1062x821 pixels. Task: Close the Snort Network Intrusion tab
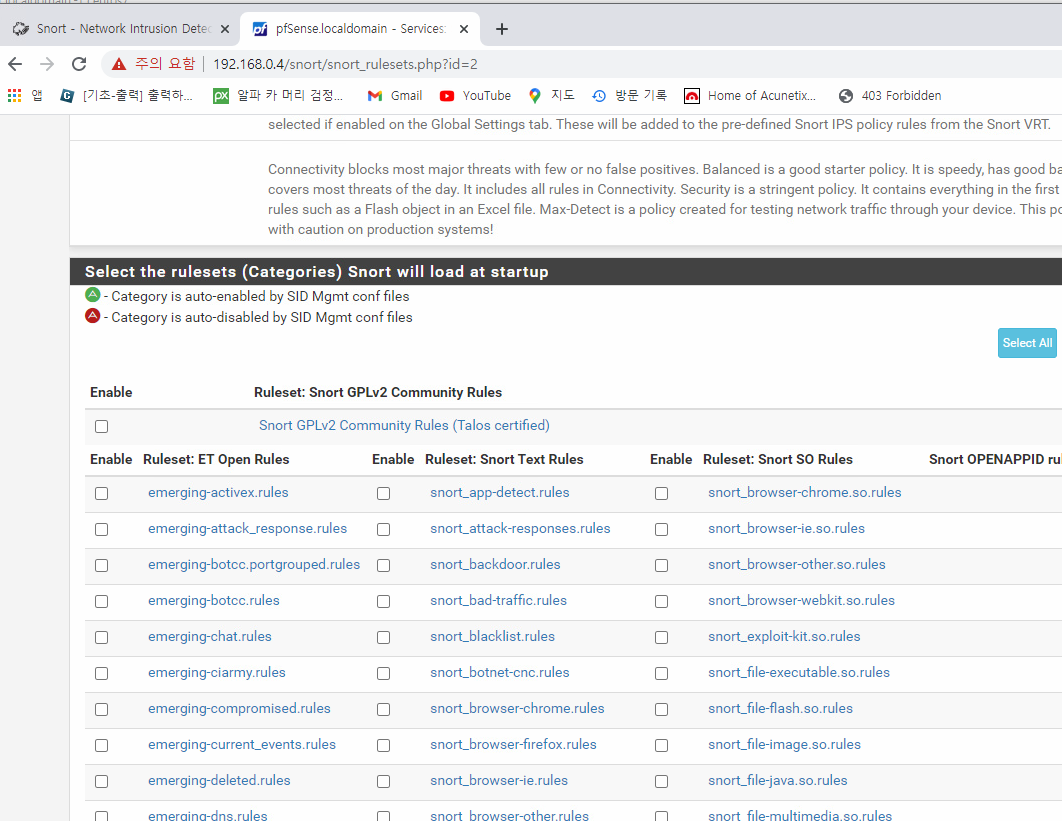(225, 28)
